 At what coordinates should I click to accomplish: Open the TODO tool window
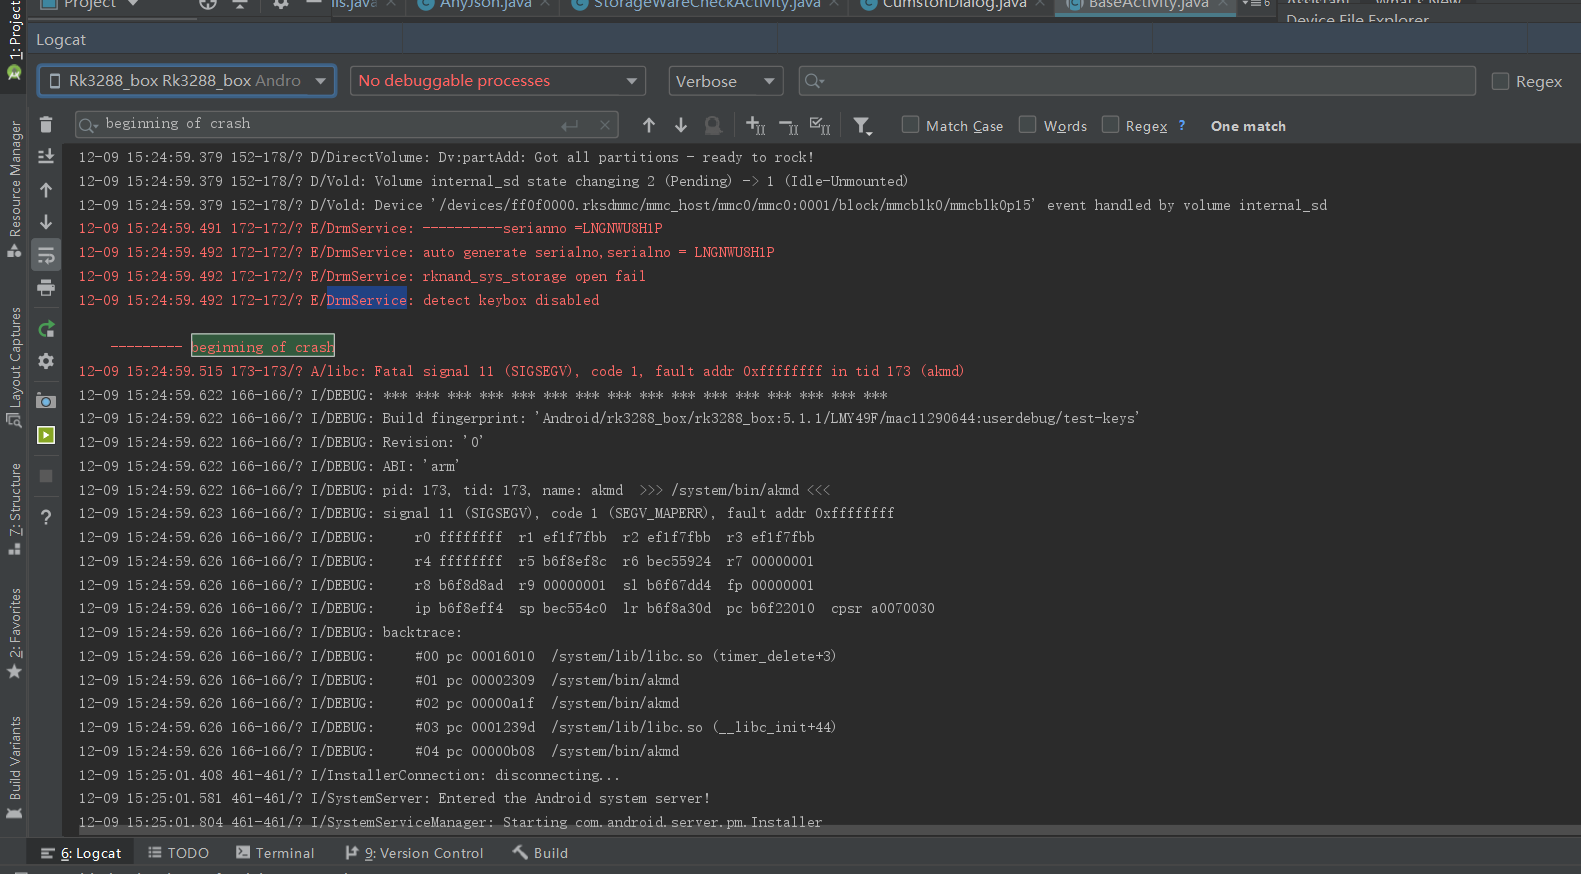[178, 853]
